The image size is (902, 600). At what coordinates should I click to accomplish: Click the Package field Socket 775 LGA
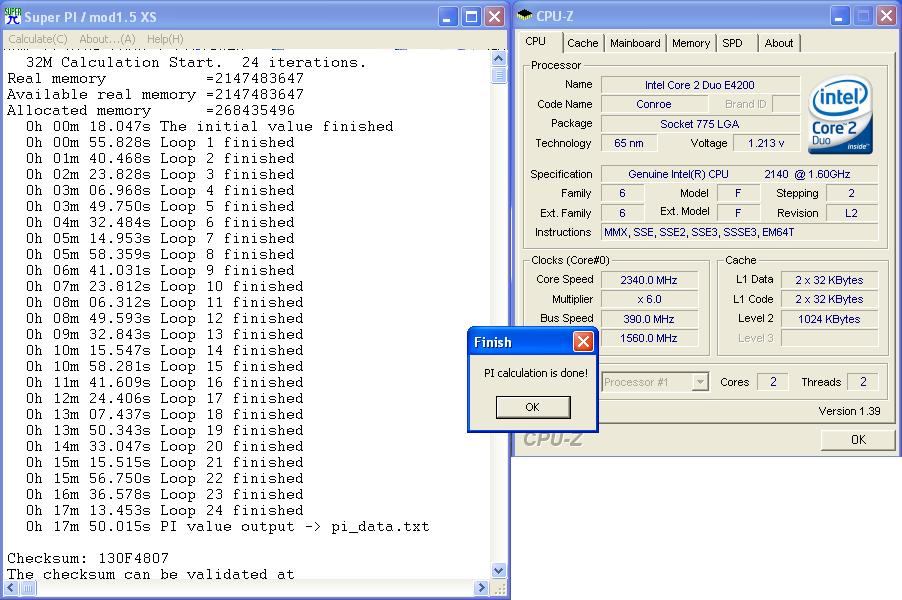(x=700, y=124)
